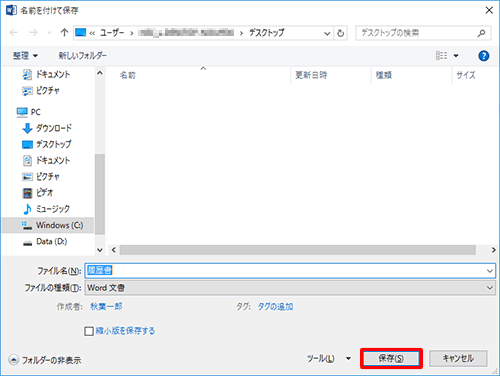
Task: Create a new folder with 新しいフォルダー
Action: [x=83, y=55]
